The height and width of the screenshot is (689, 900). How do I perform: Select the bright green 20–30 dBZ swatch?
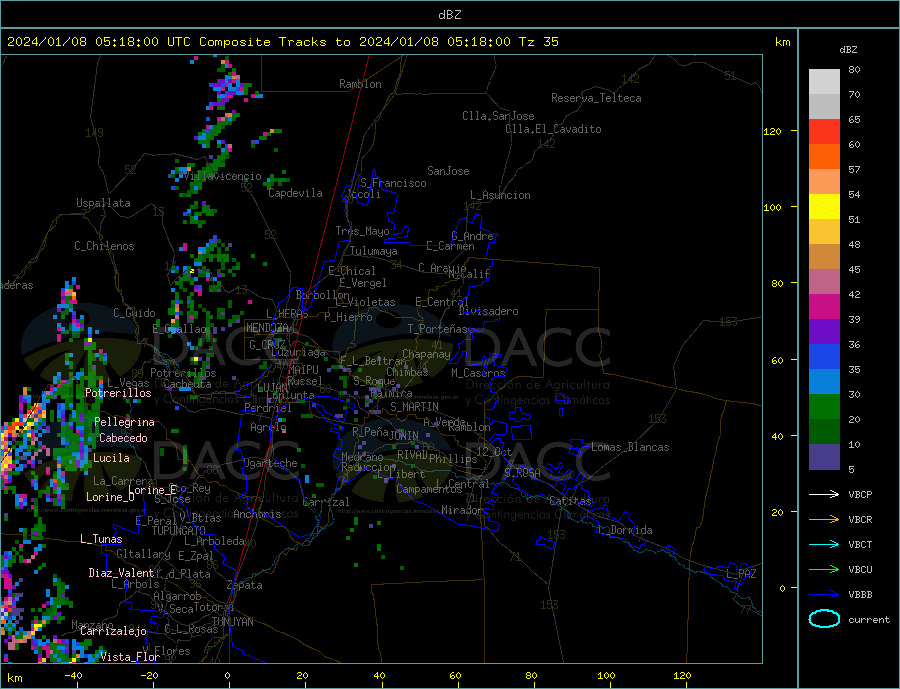[x=824, y=407]
